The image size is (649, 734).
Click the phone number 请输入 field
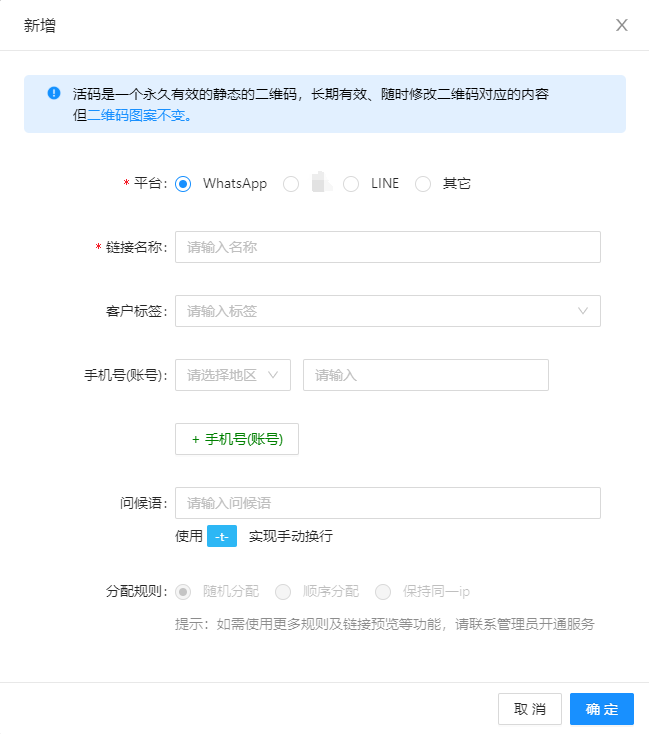426,375
